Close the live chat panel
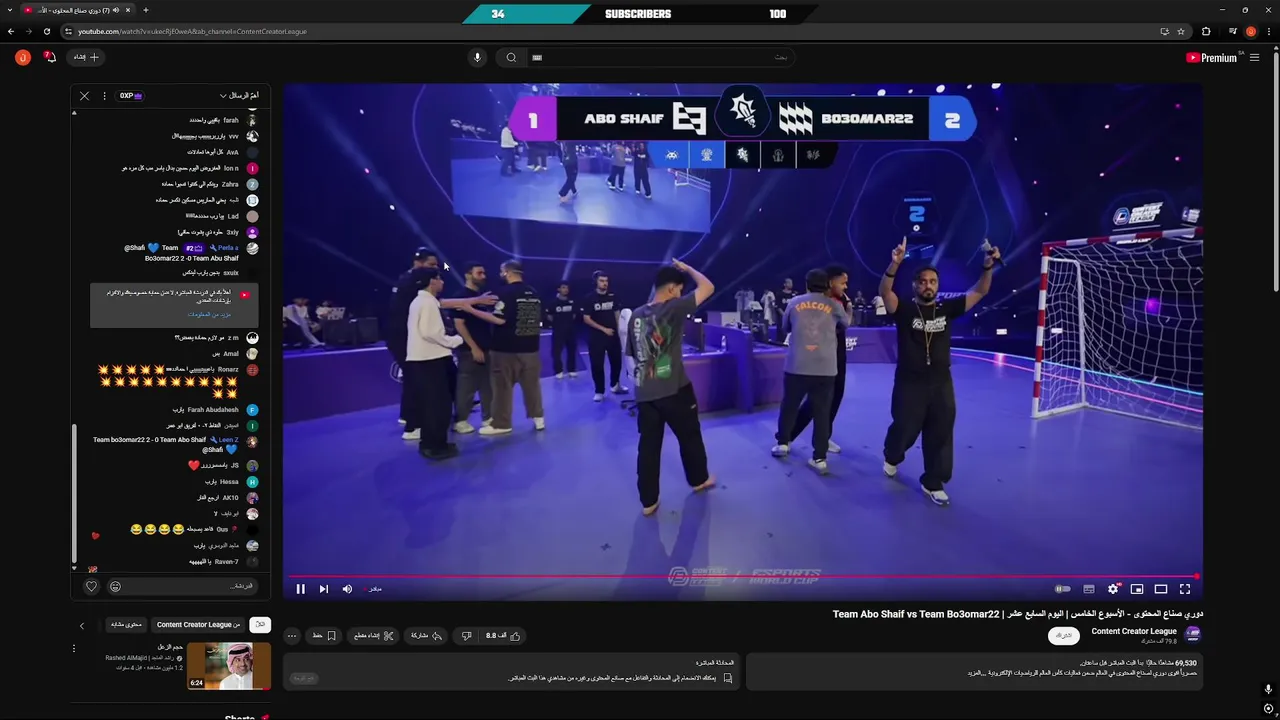Screen dimensions: 1280x720 pos(84,96)
